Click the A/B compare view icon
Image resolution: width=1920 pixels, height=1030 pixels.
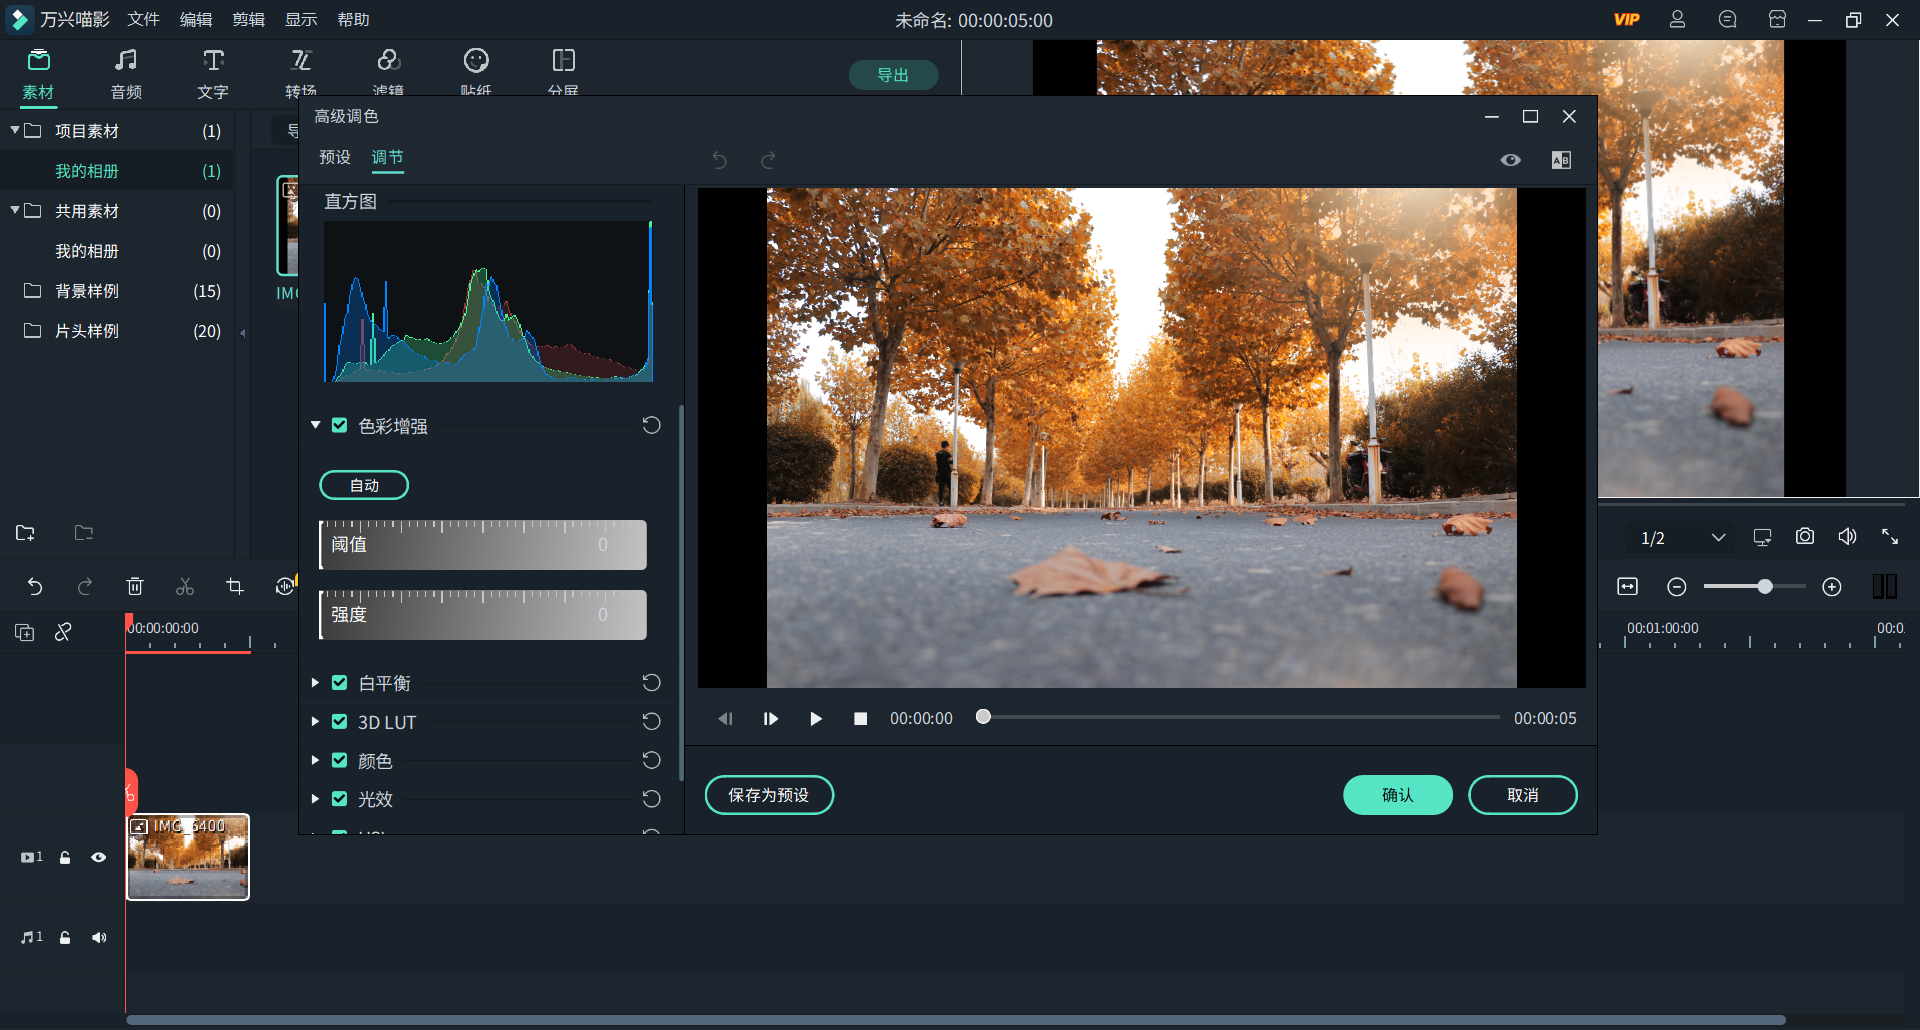click(x=1560, y=160)
